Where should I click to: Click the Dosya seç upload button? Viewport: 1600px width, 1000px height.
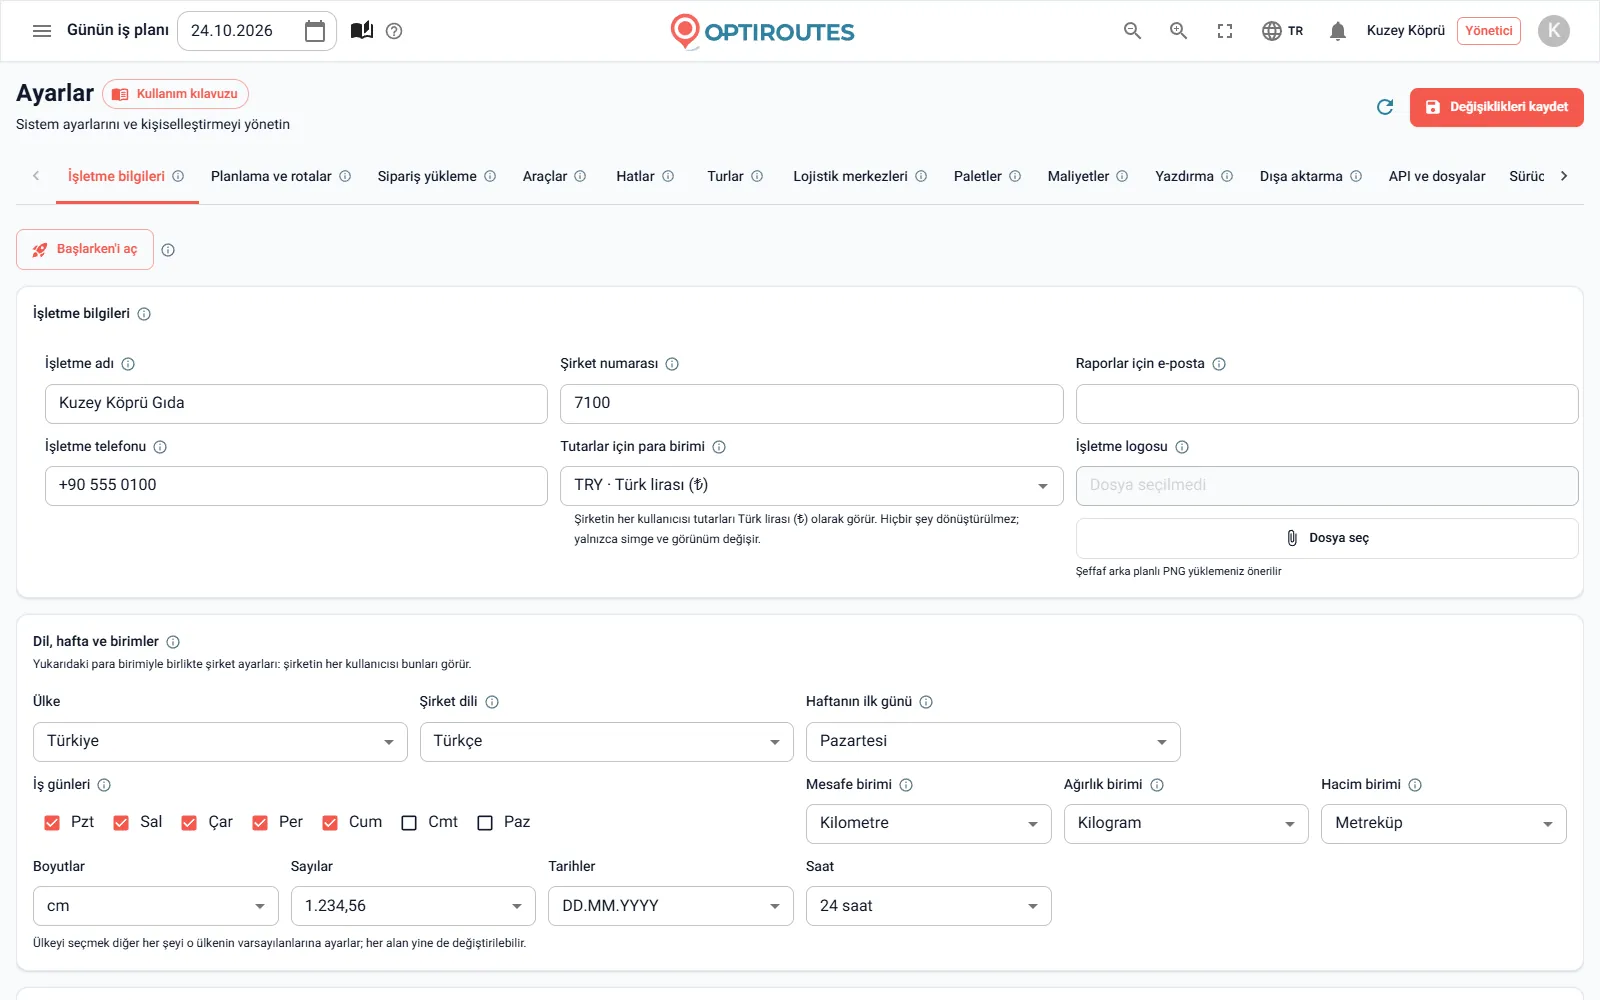tap(1327, 538)
